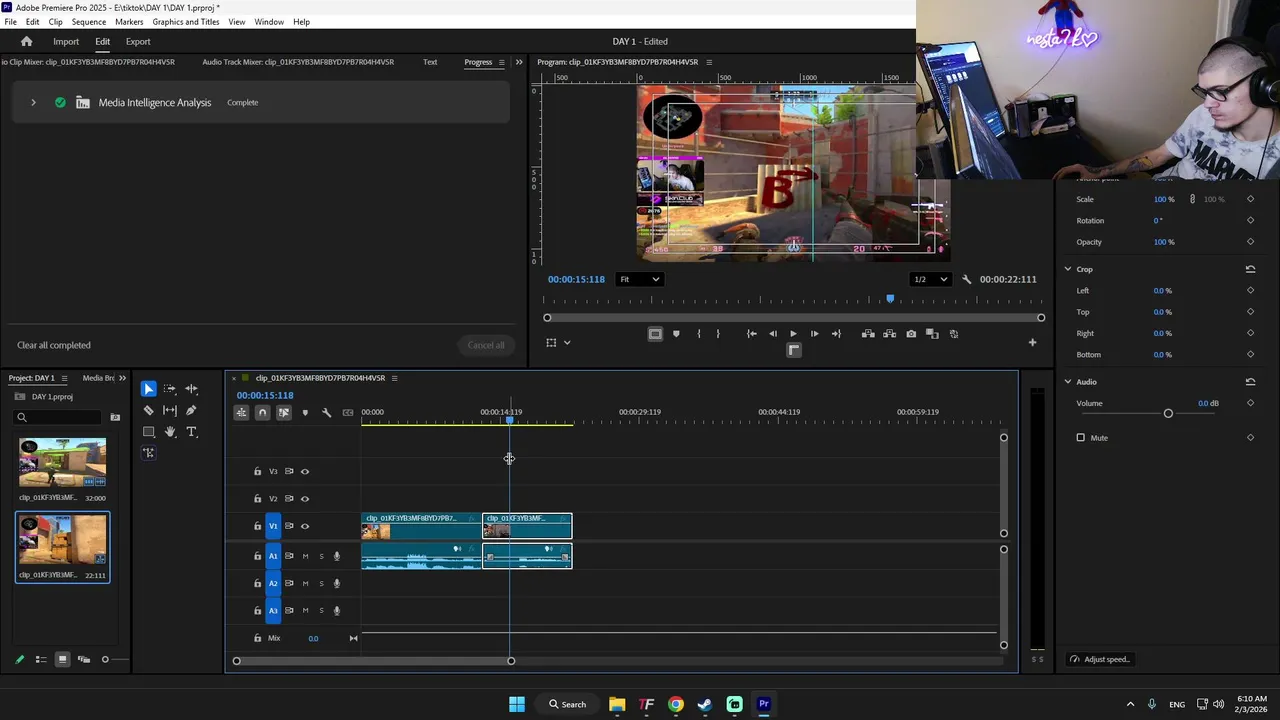The height and width of the screenshot is (720, 1280).
Task: Show more panel tabs overflow chevrons
Action: pos(518,62)
